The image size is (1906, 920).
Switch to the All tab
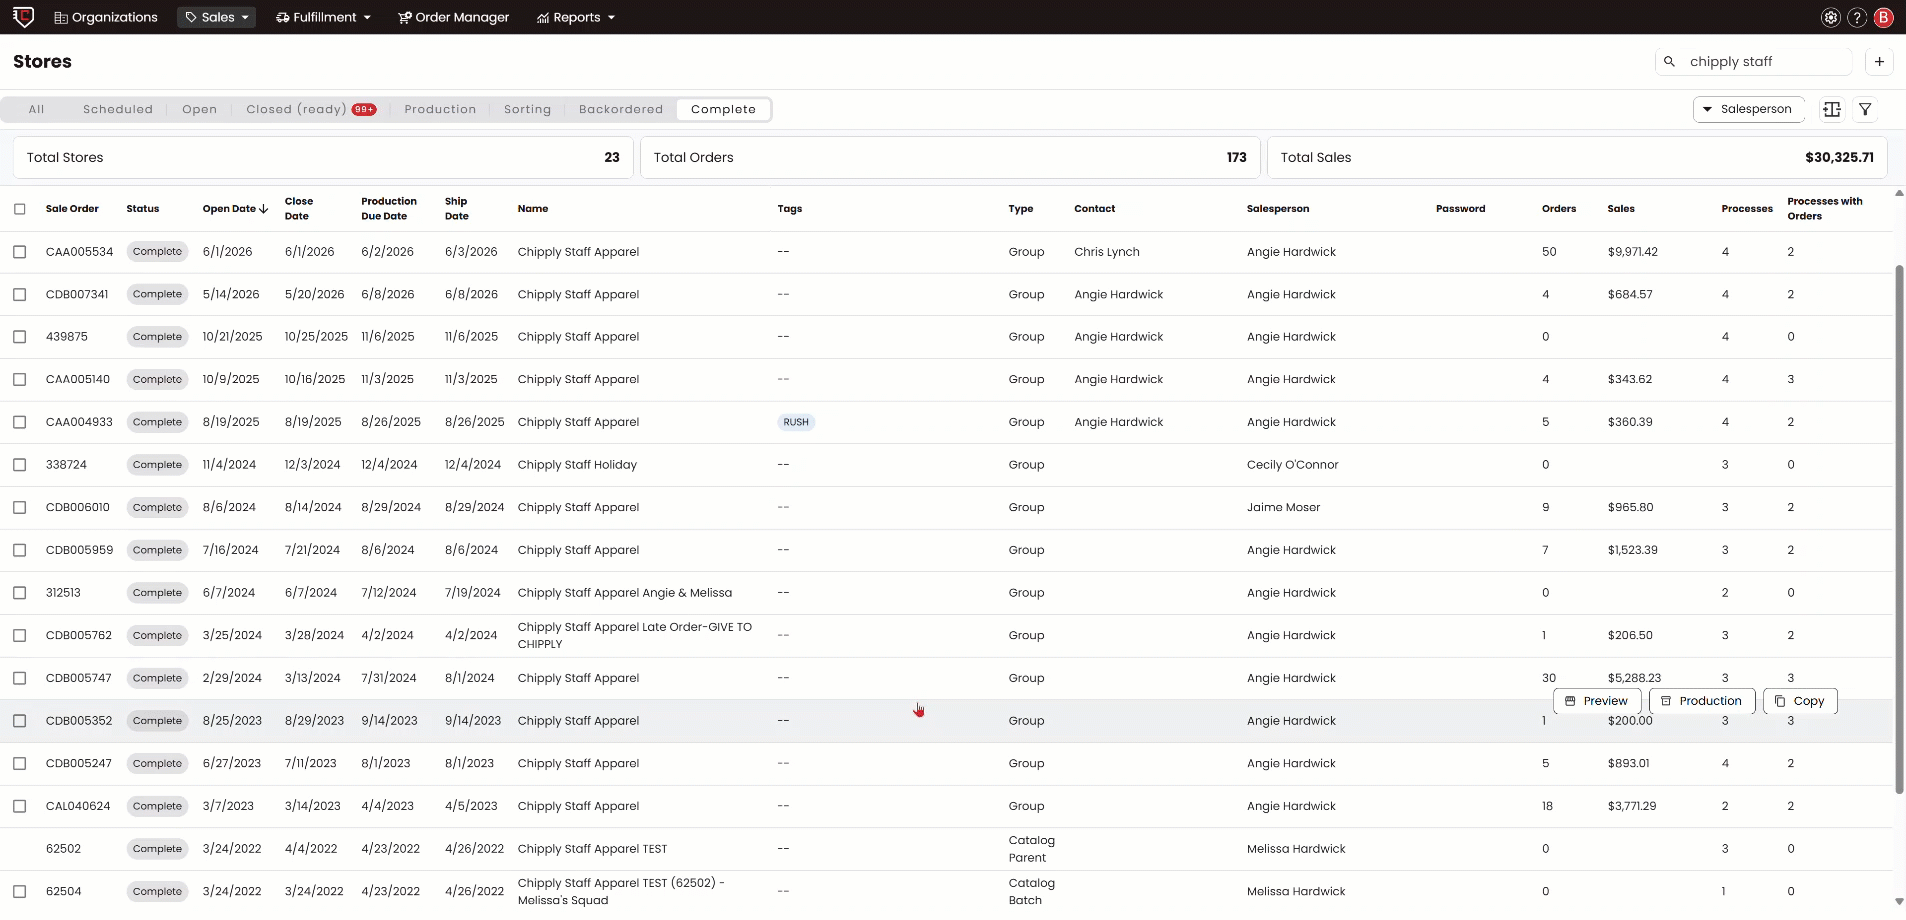click(36, 109)
